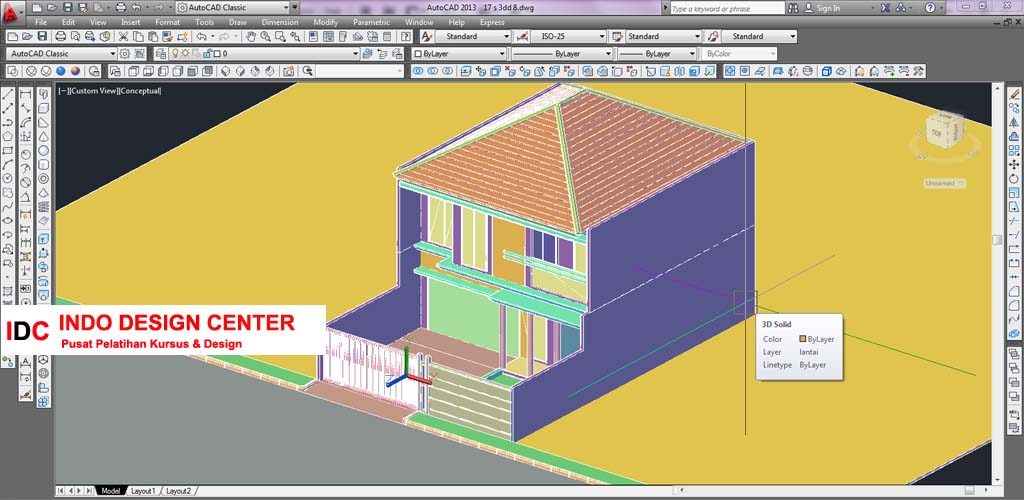Expand the Quick Access workspace dropdown
Image resolution: width=1024 pixels, height=500 pixels.
point(286,8)
